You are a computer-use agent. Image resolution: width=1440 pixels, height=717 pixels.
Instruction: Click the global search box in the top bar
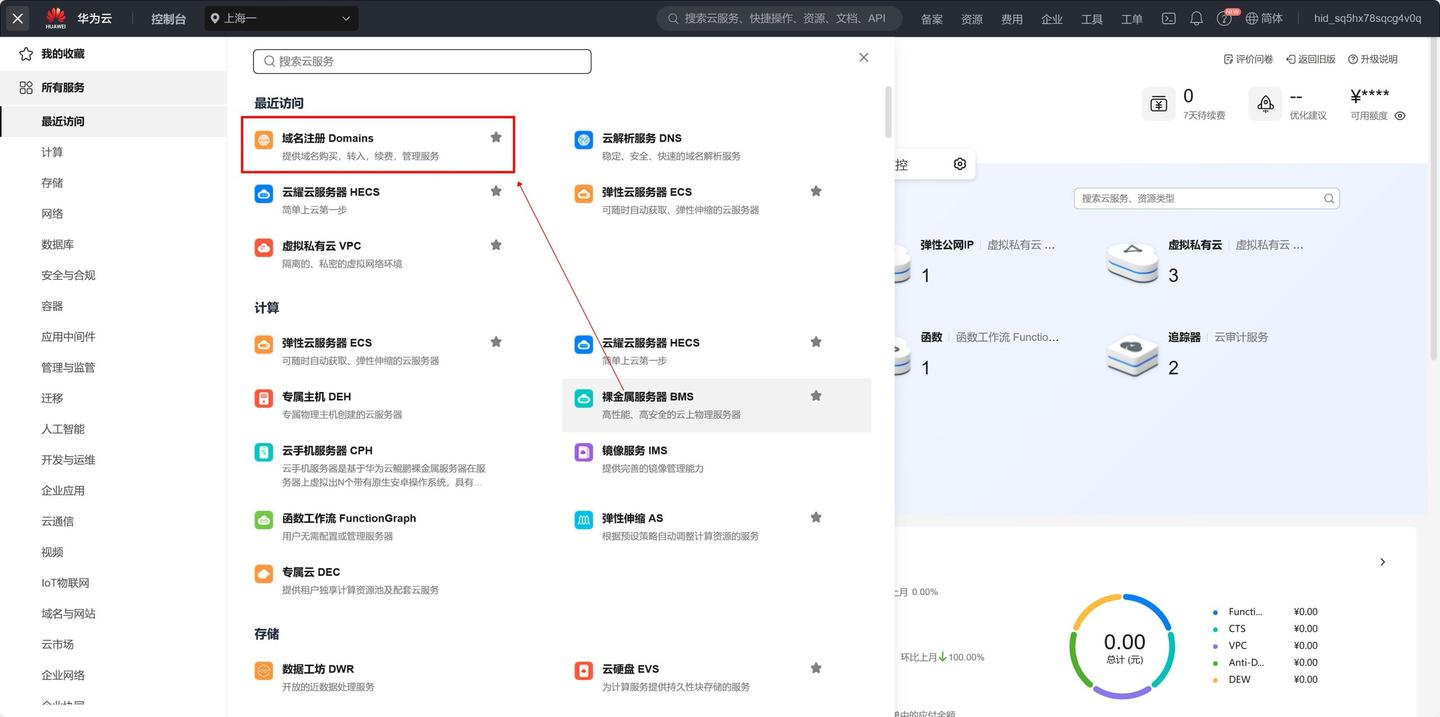[780, 18]
